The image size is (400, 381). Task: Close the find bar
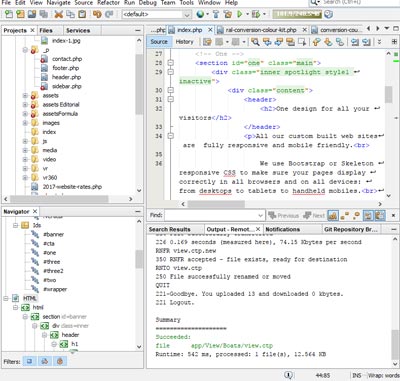393,215
